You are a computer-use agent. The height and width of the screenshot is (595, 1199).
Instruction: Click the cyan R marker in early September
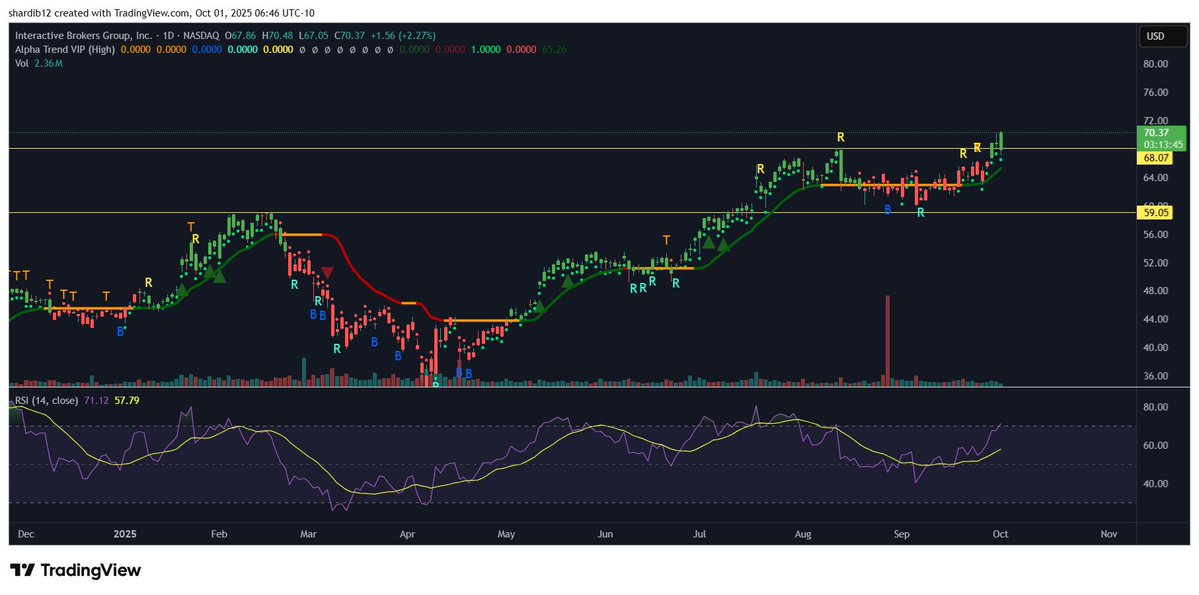pyautogui.click(x=921, y=213)
